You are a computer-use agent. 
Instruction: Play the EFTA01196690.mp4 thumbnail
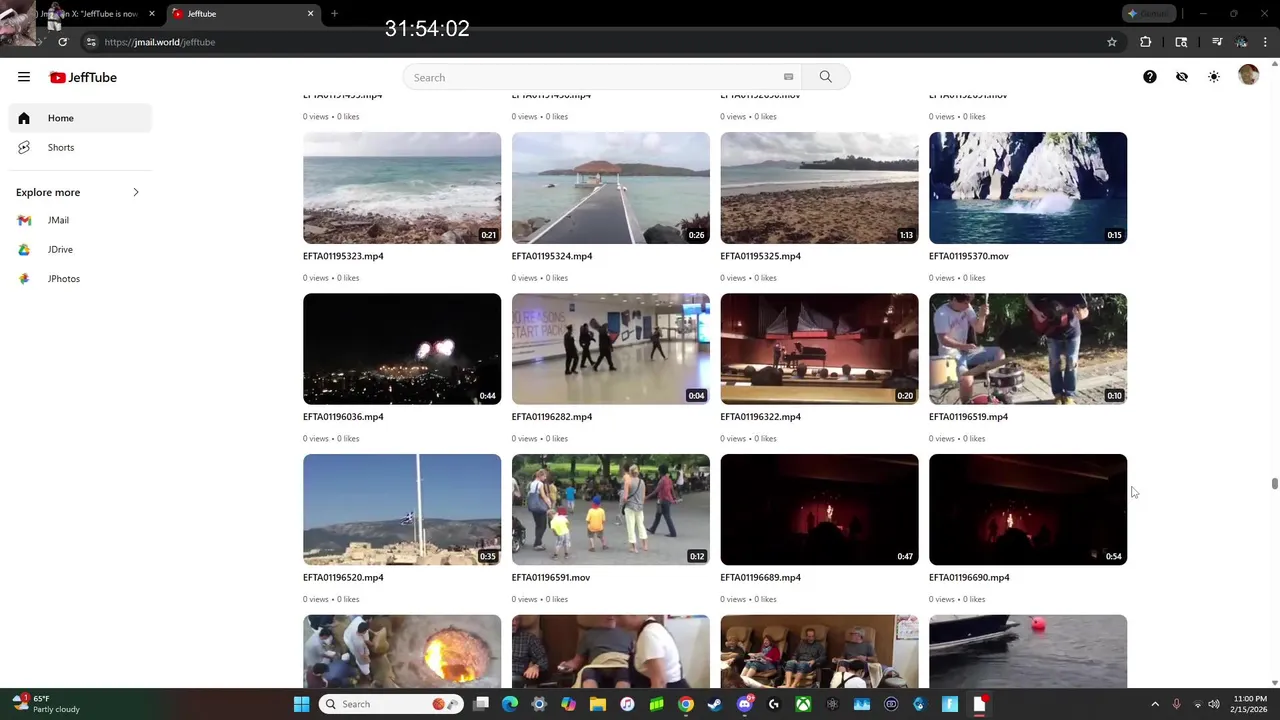tap(1027, 509)
